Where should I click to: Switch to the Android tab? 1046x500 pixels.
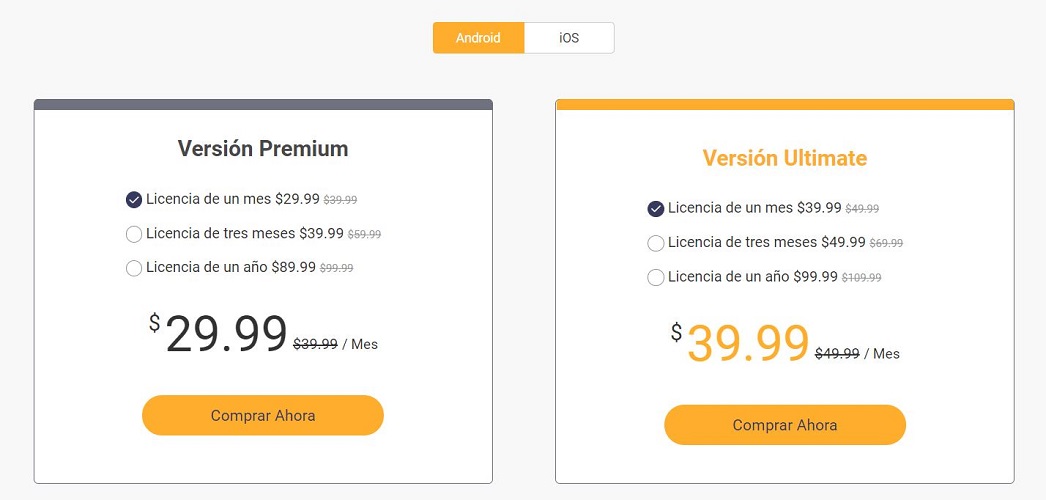pos(478,38)
